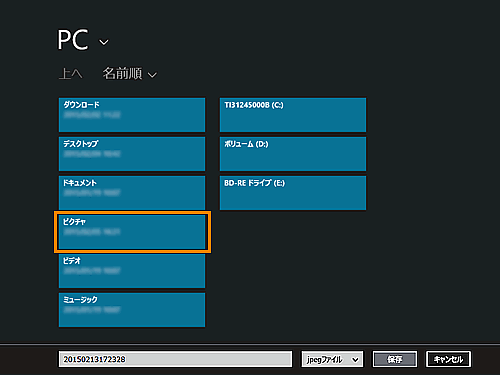
Task: Open the ミュージック folder tile
Action: [x=132, y=310]
